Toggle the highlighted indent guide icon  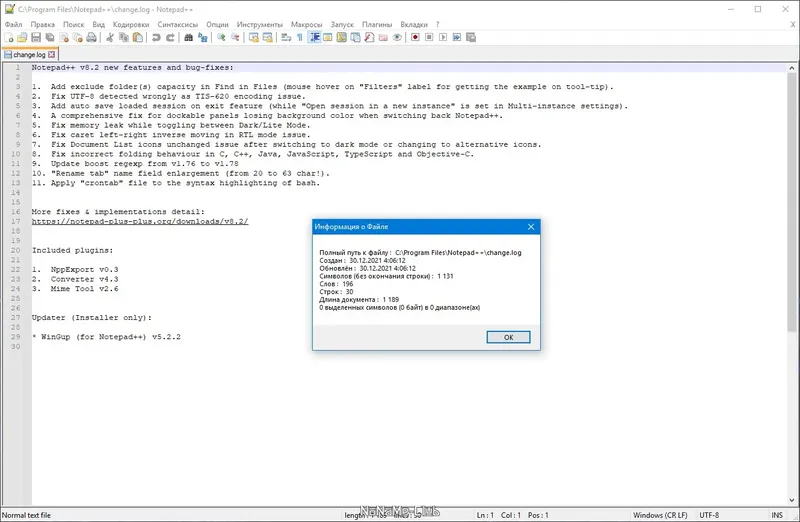tap(315, 37)
